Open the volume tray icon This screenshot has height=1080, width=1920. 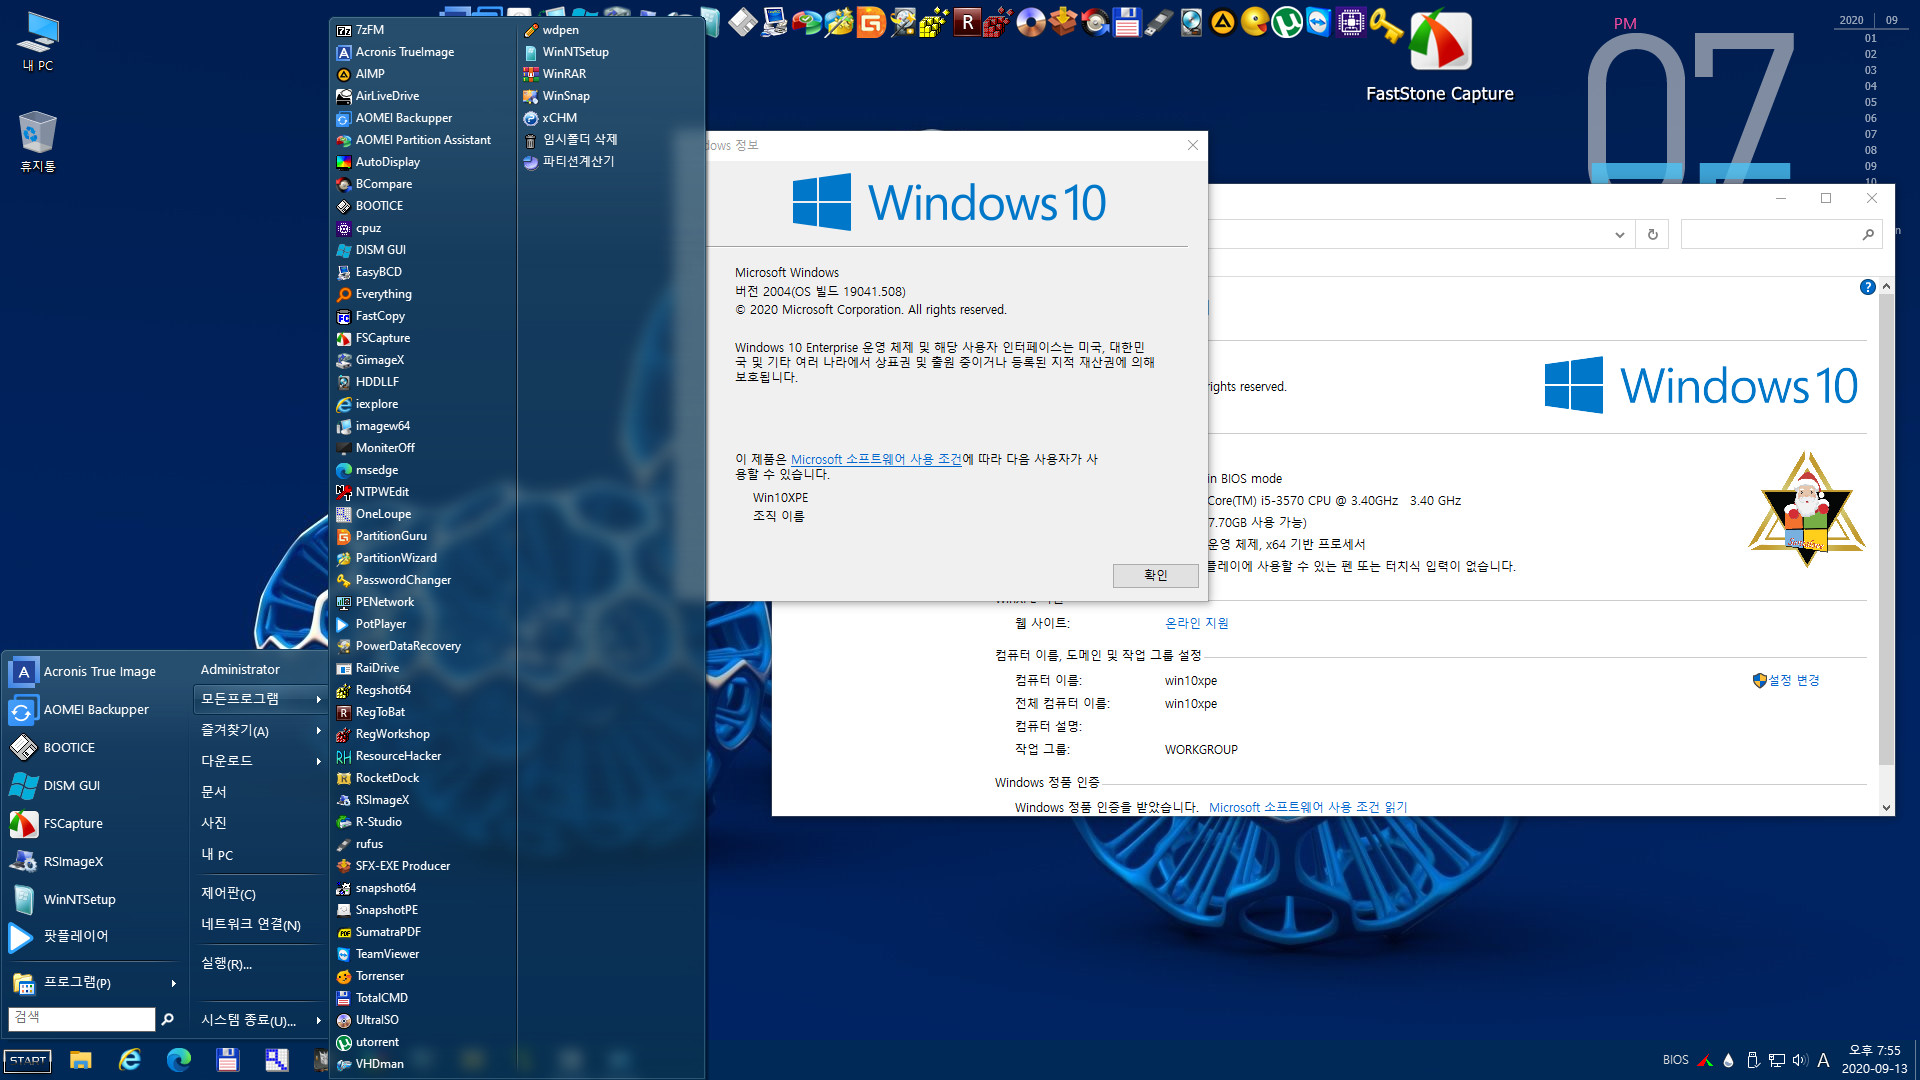tap(1800, 1060)
